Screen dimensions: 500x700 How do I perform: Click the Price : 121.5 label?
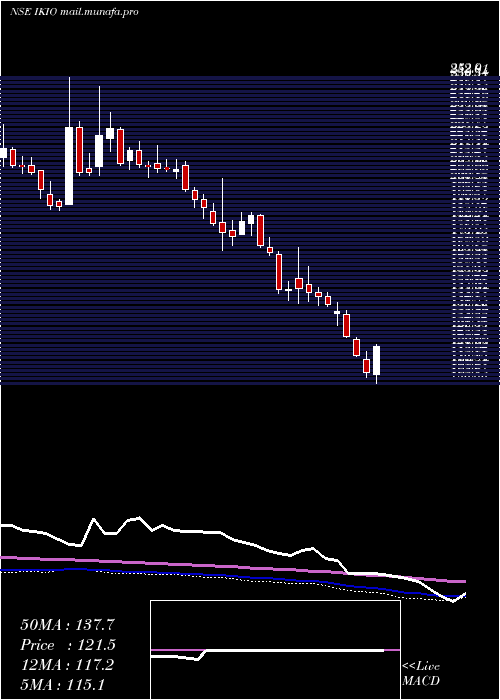(x=68, y=645)
